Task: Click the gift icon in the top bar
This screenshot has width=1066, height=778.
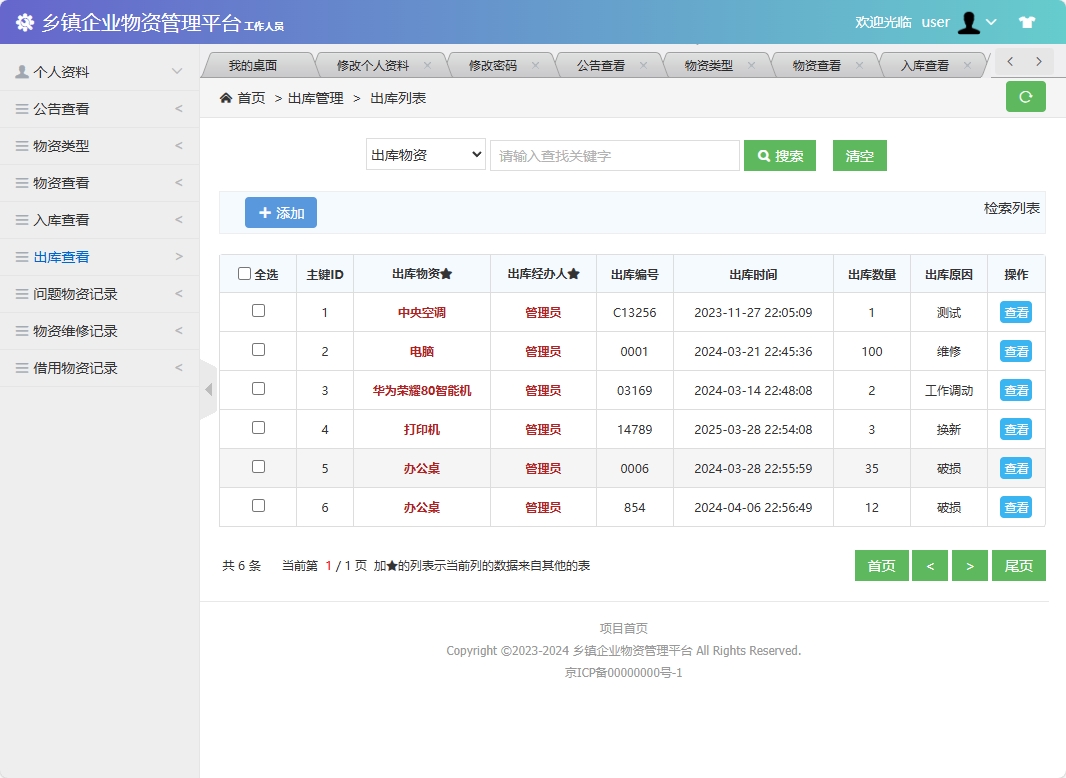Action: [1026, 21]
